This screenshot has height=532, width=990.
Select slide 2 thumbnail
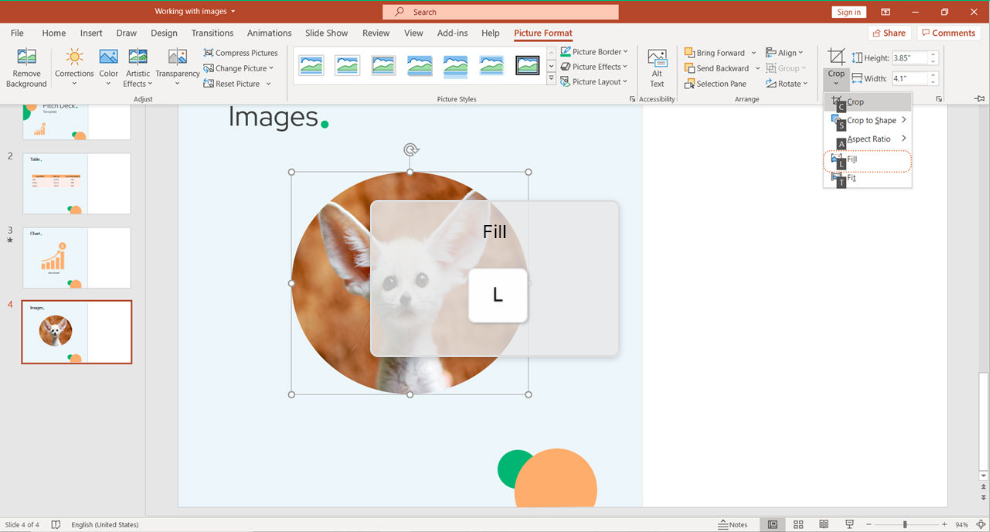click(76, 184)
